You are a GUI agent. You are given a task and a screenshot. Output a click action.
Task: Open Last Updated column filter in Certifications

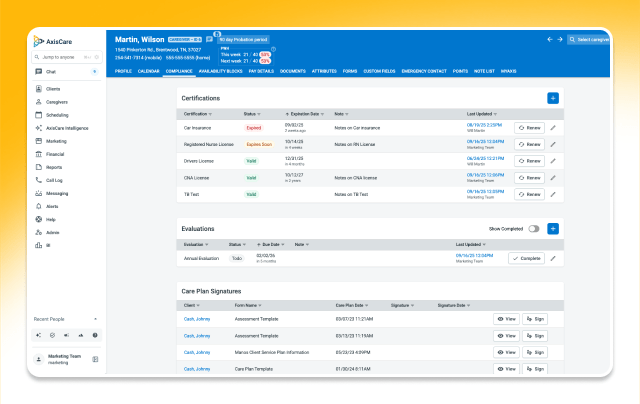[497, 114]
